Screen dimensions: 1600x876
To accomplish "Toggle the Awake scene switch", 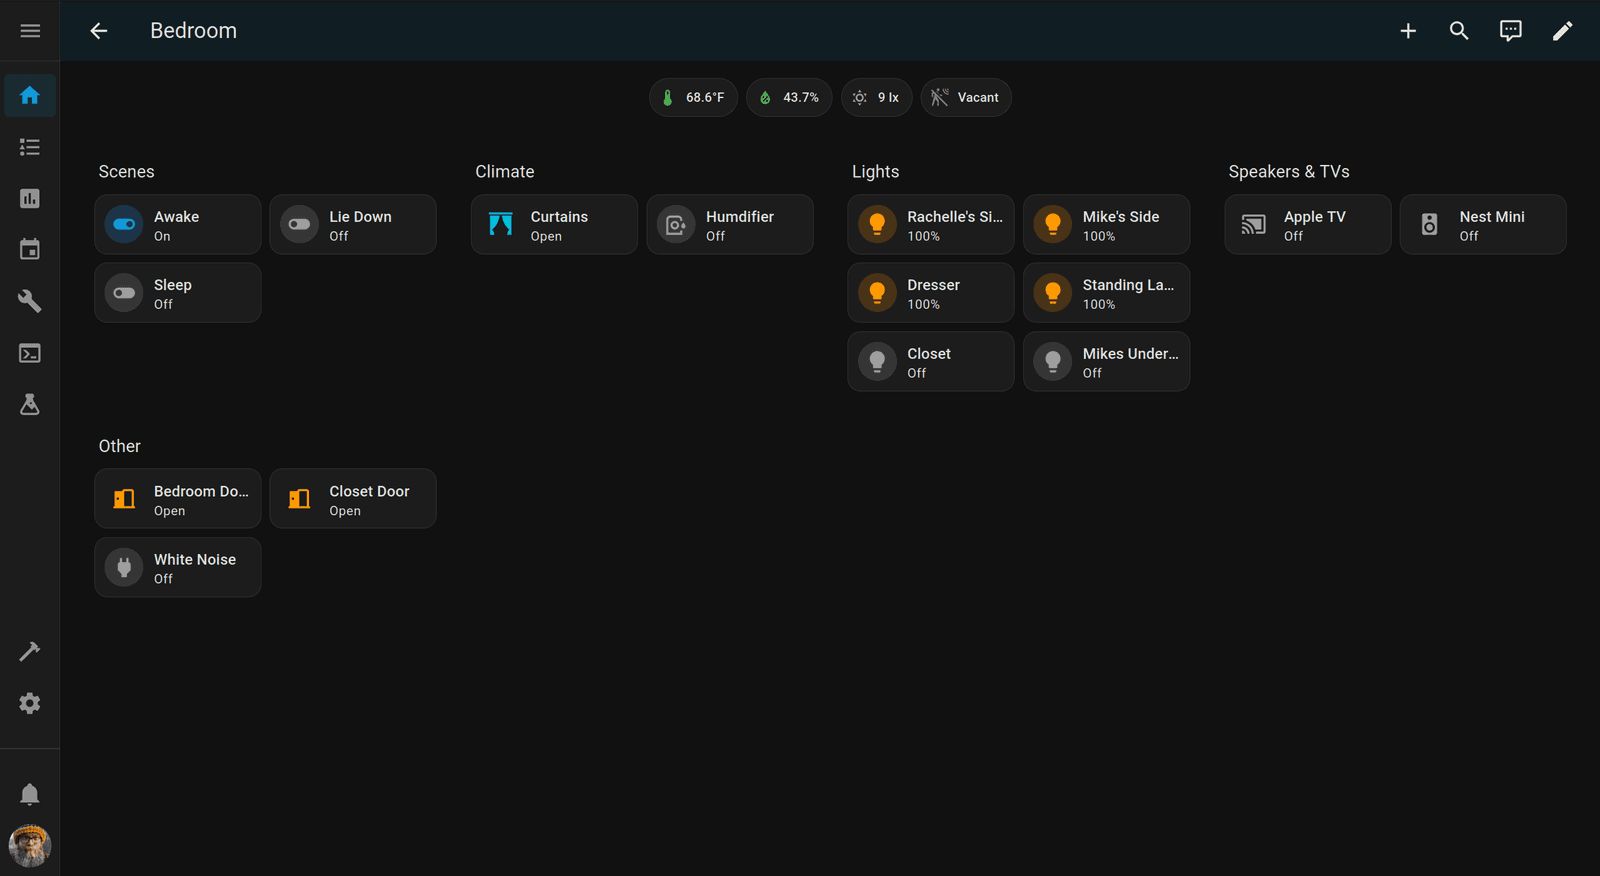I will coord(125,225).
